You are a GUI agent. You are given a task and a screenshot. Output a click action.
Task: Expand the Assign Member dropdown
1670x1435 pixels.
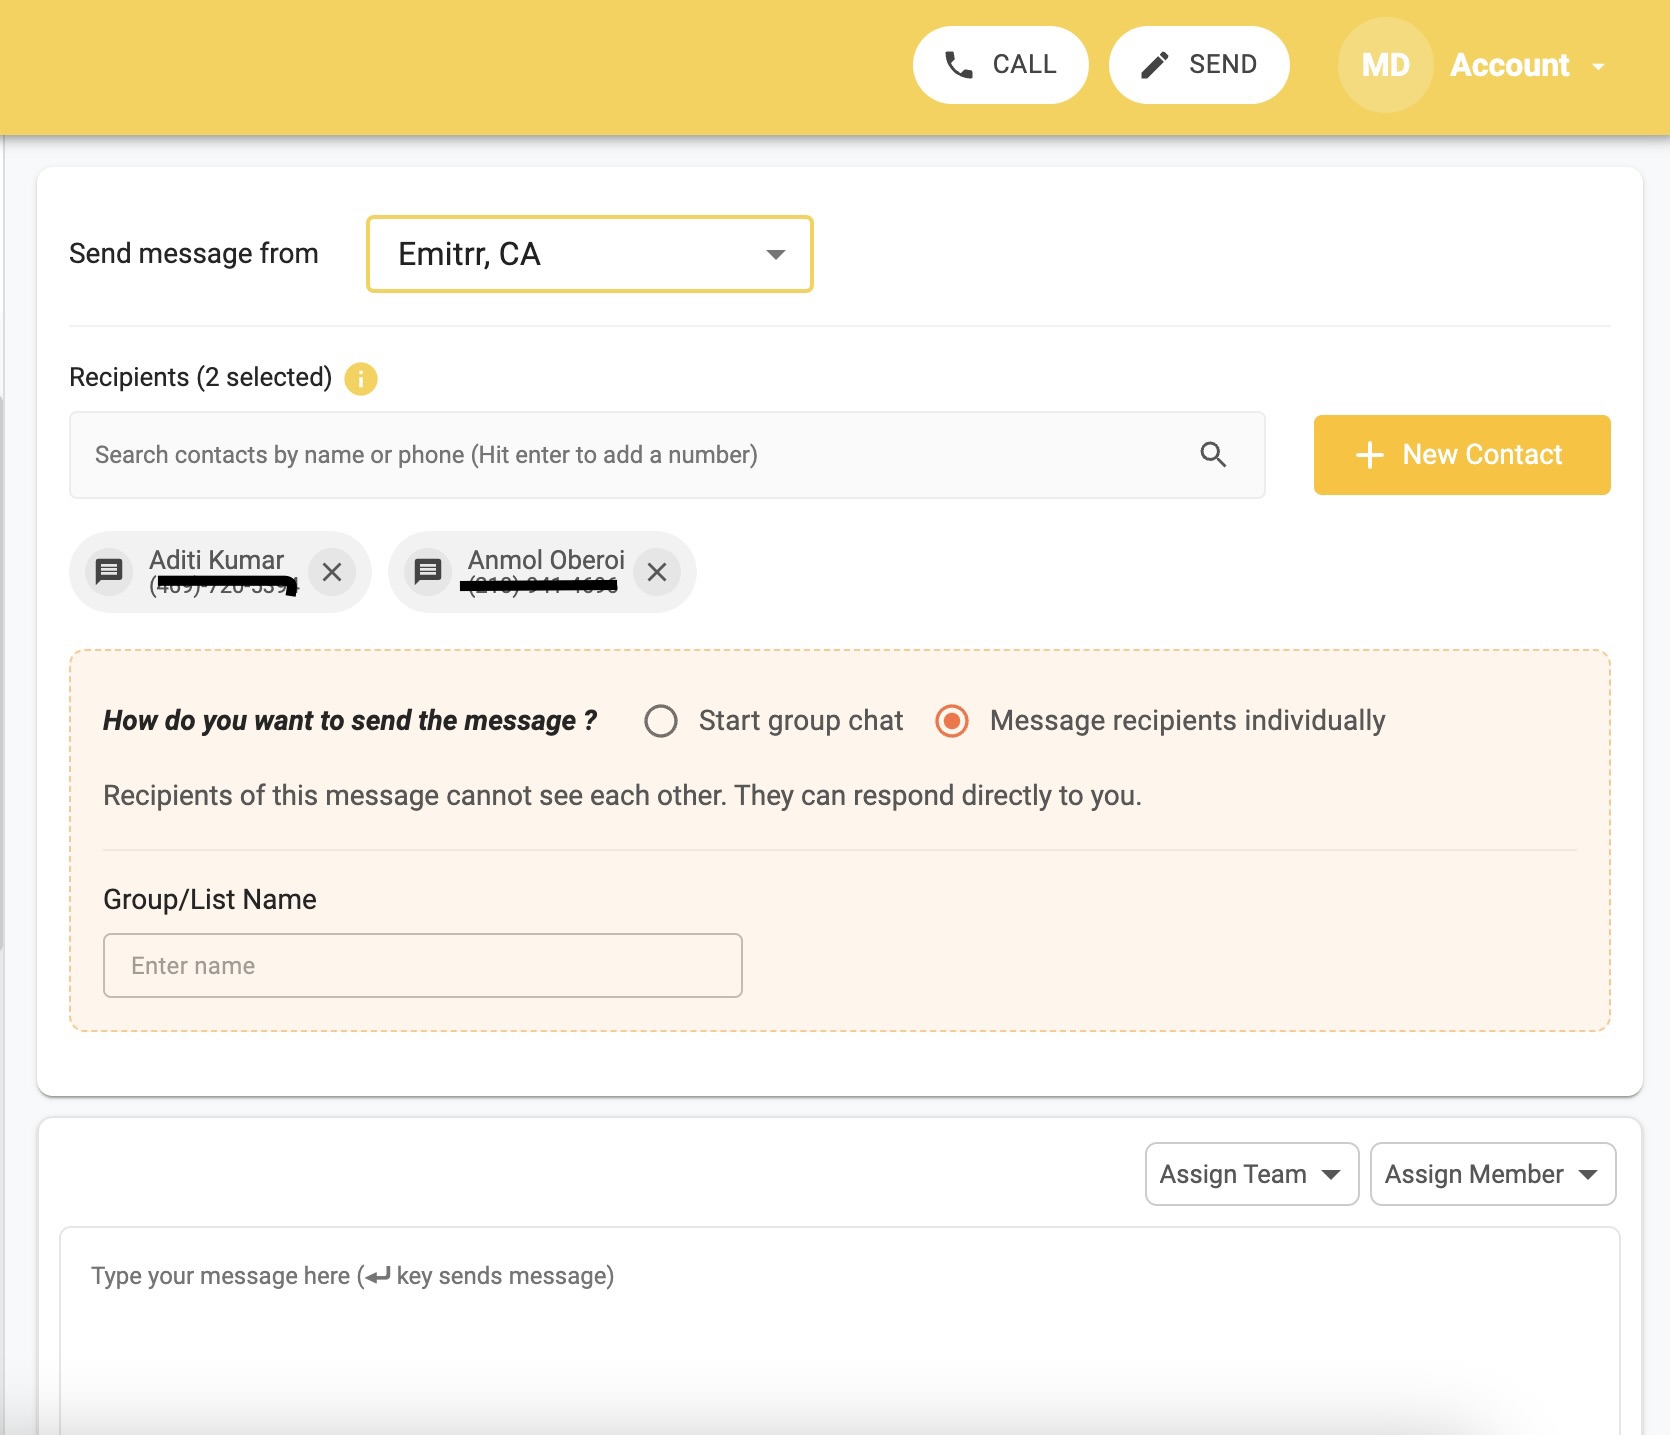point(1492,1174)
